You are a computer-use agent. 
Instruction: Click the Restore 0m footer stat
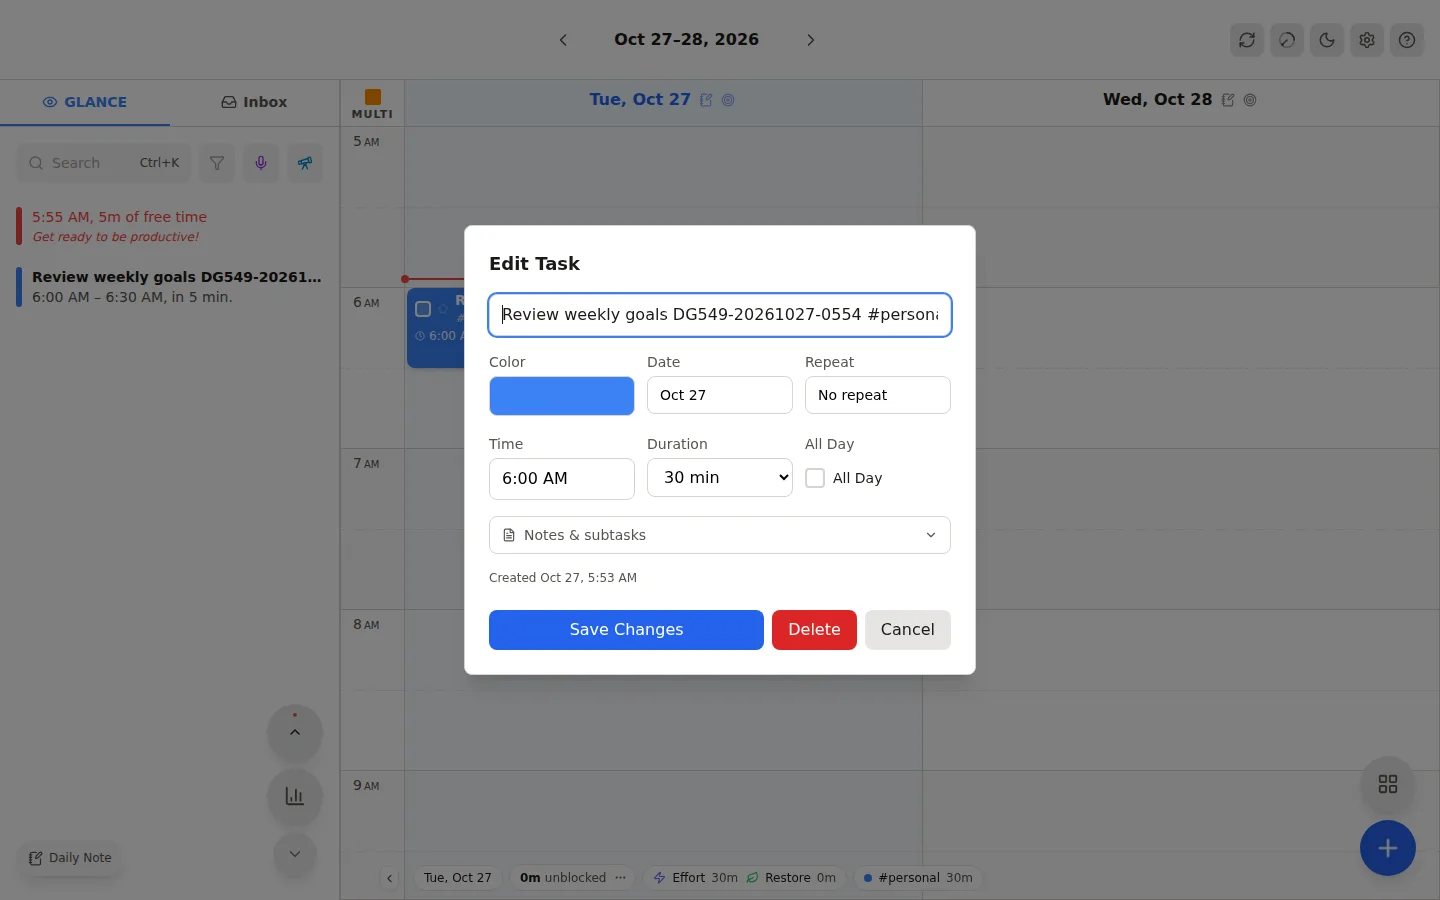pos(791,878)
